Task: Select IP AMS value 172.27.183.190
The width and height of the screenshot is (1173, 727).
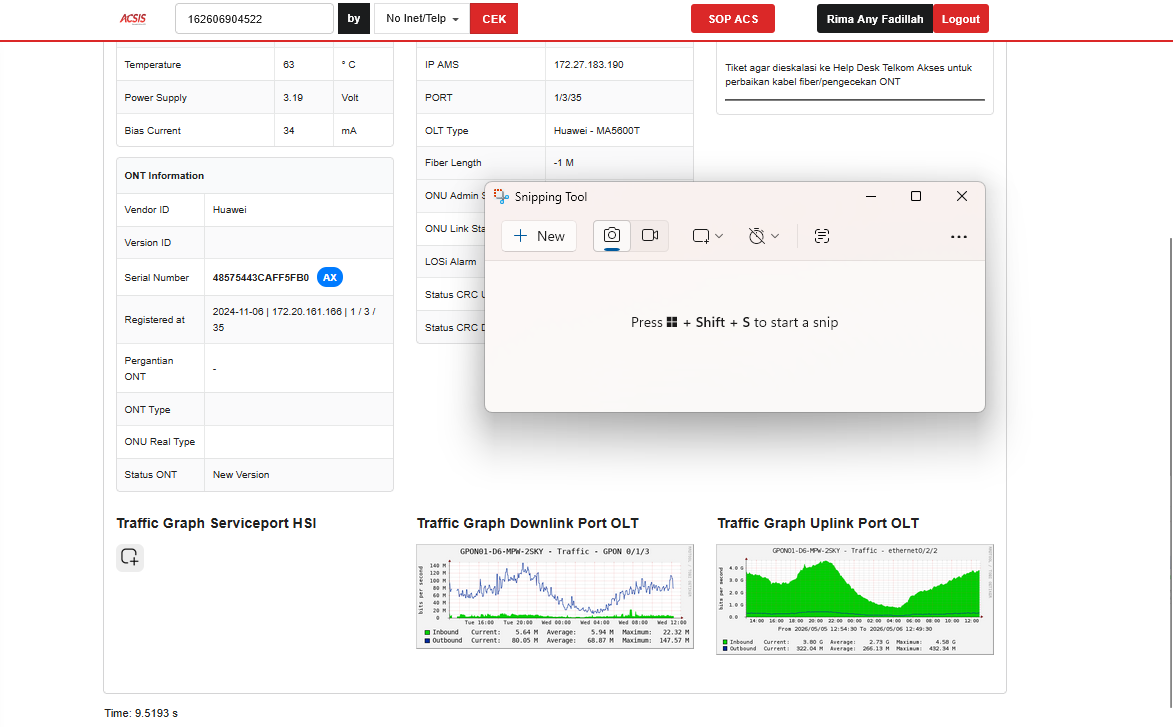Action: [x=589, y=64]
